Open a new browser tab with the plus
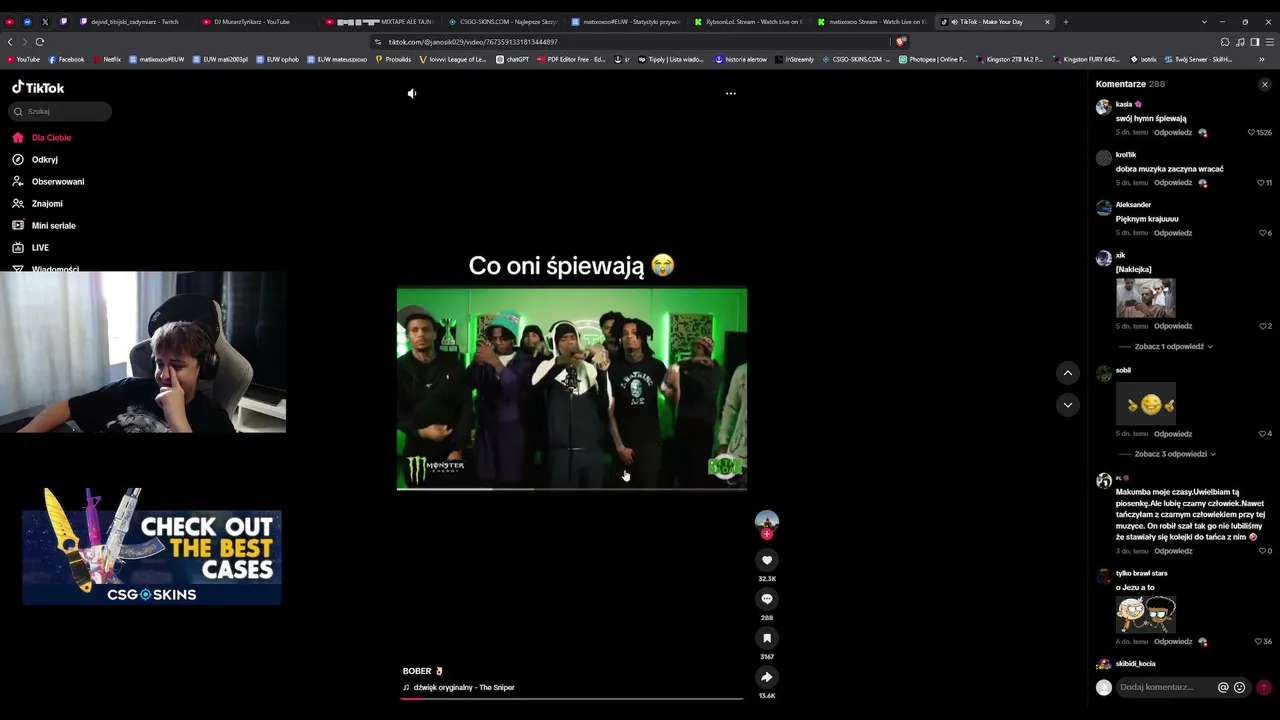Screen dimensions: 1280x720 (1066, 22)
